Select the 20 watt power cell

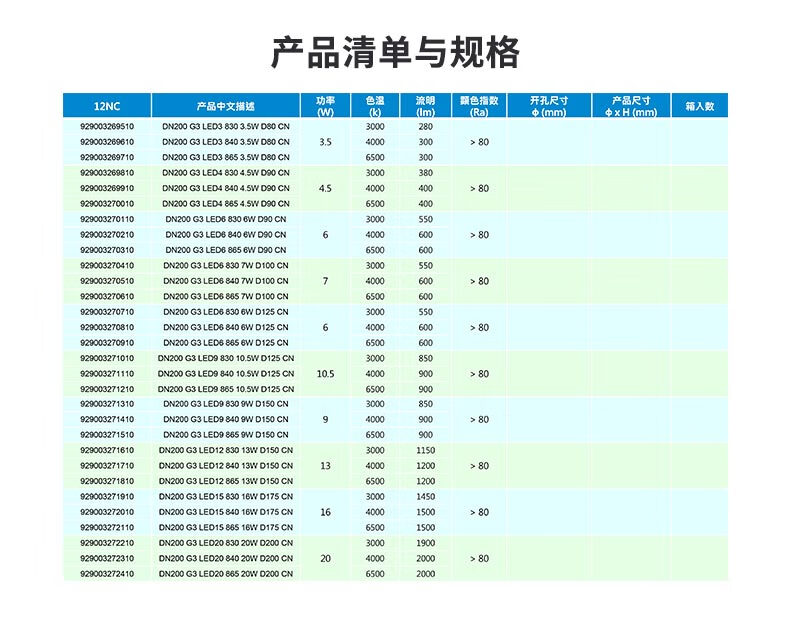point(325,558)
